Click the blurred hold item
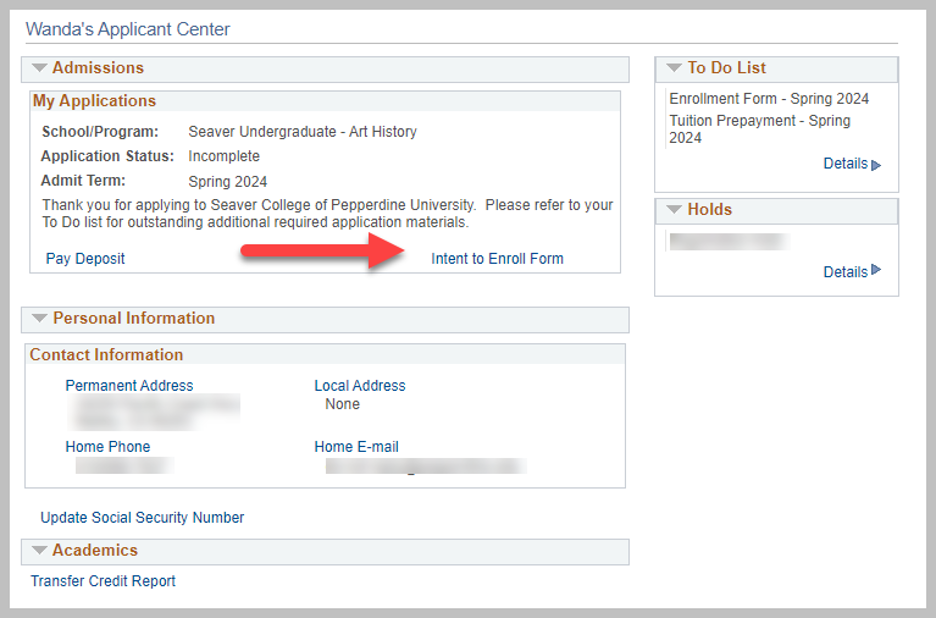Screen dimensions: 936x618 coord(728,241)
